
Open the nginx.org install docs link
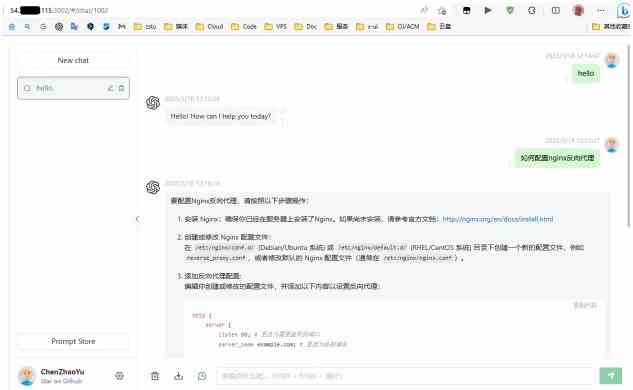498,219
